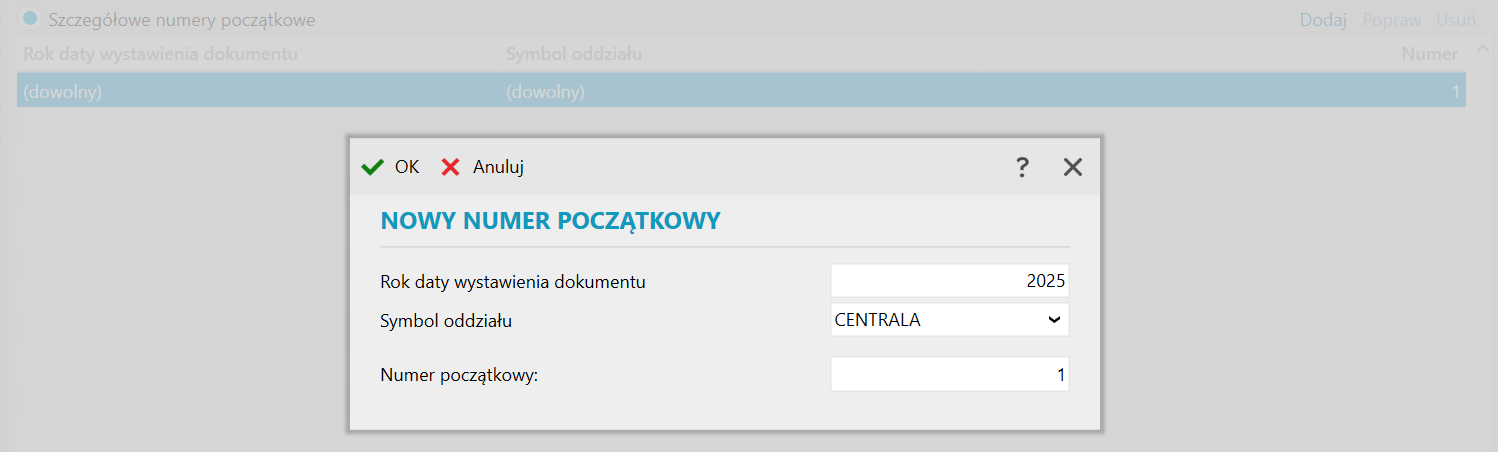The image size is (1498, 452).
Task: Click the red X Anuluj icon
Action: pos(451,167)
